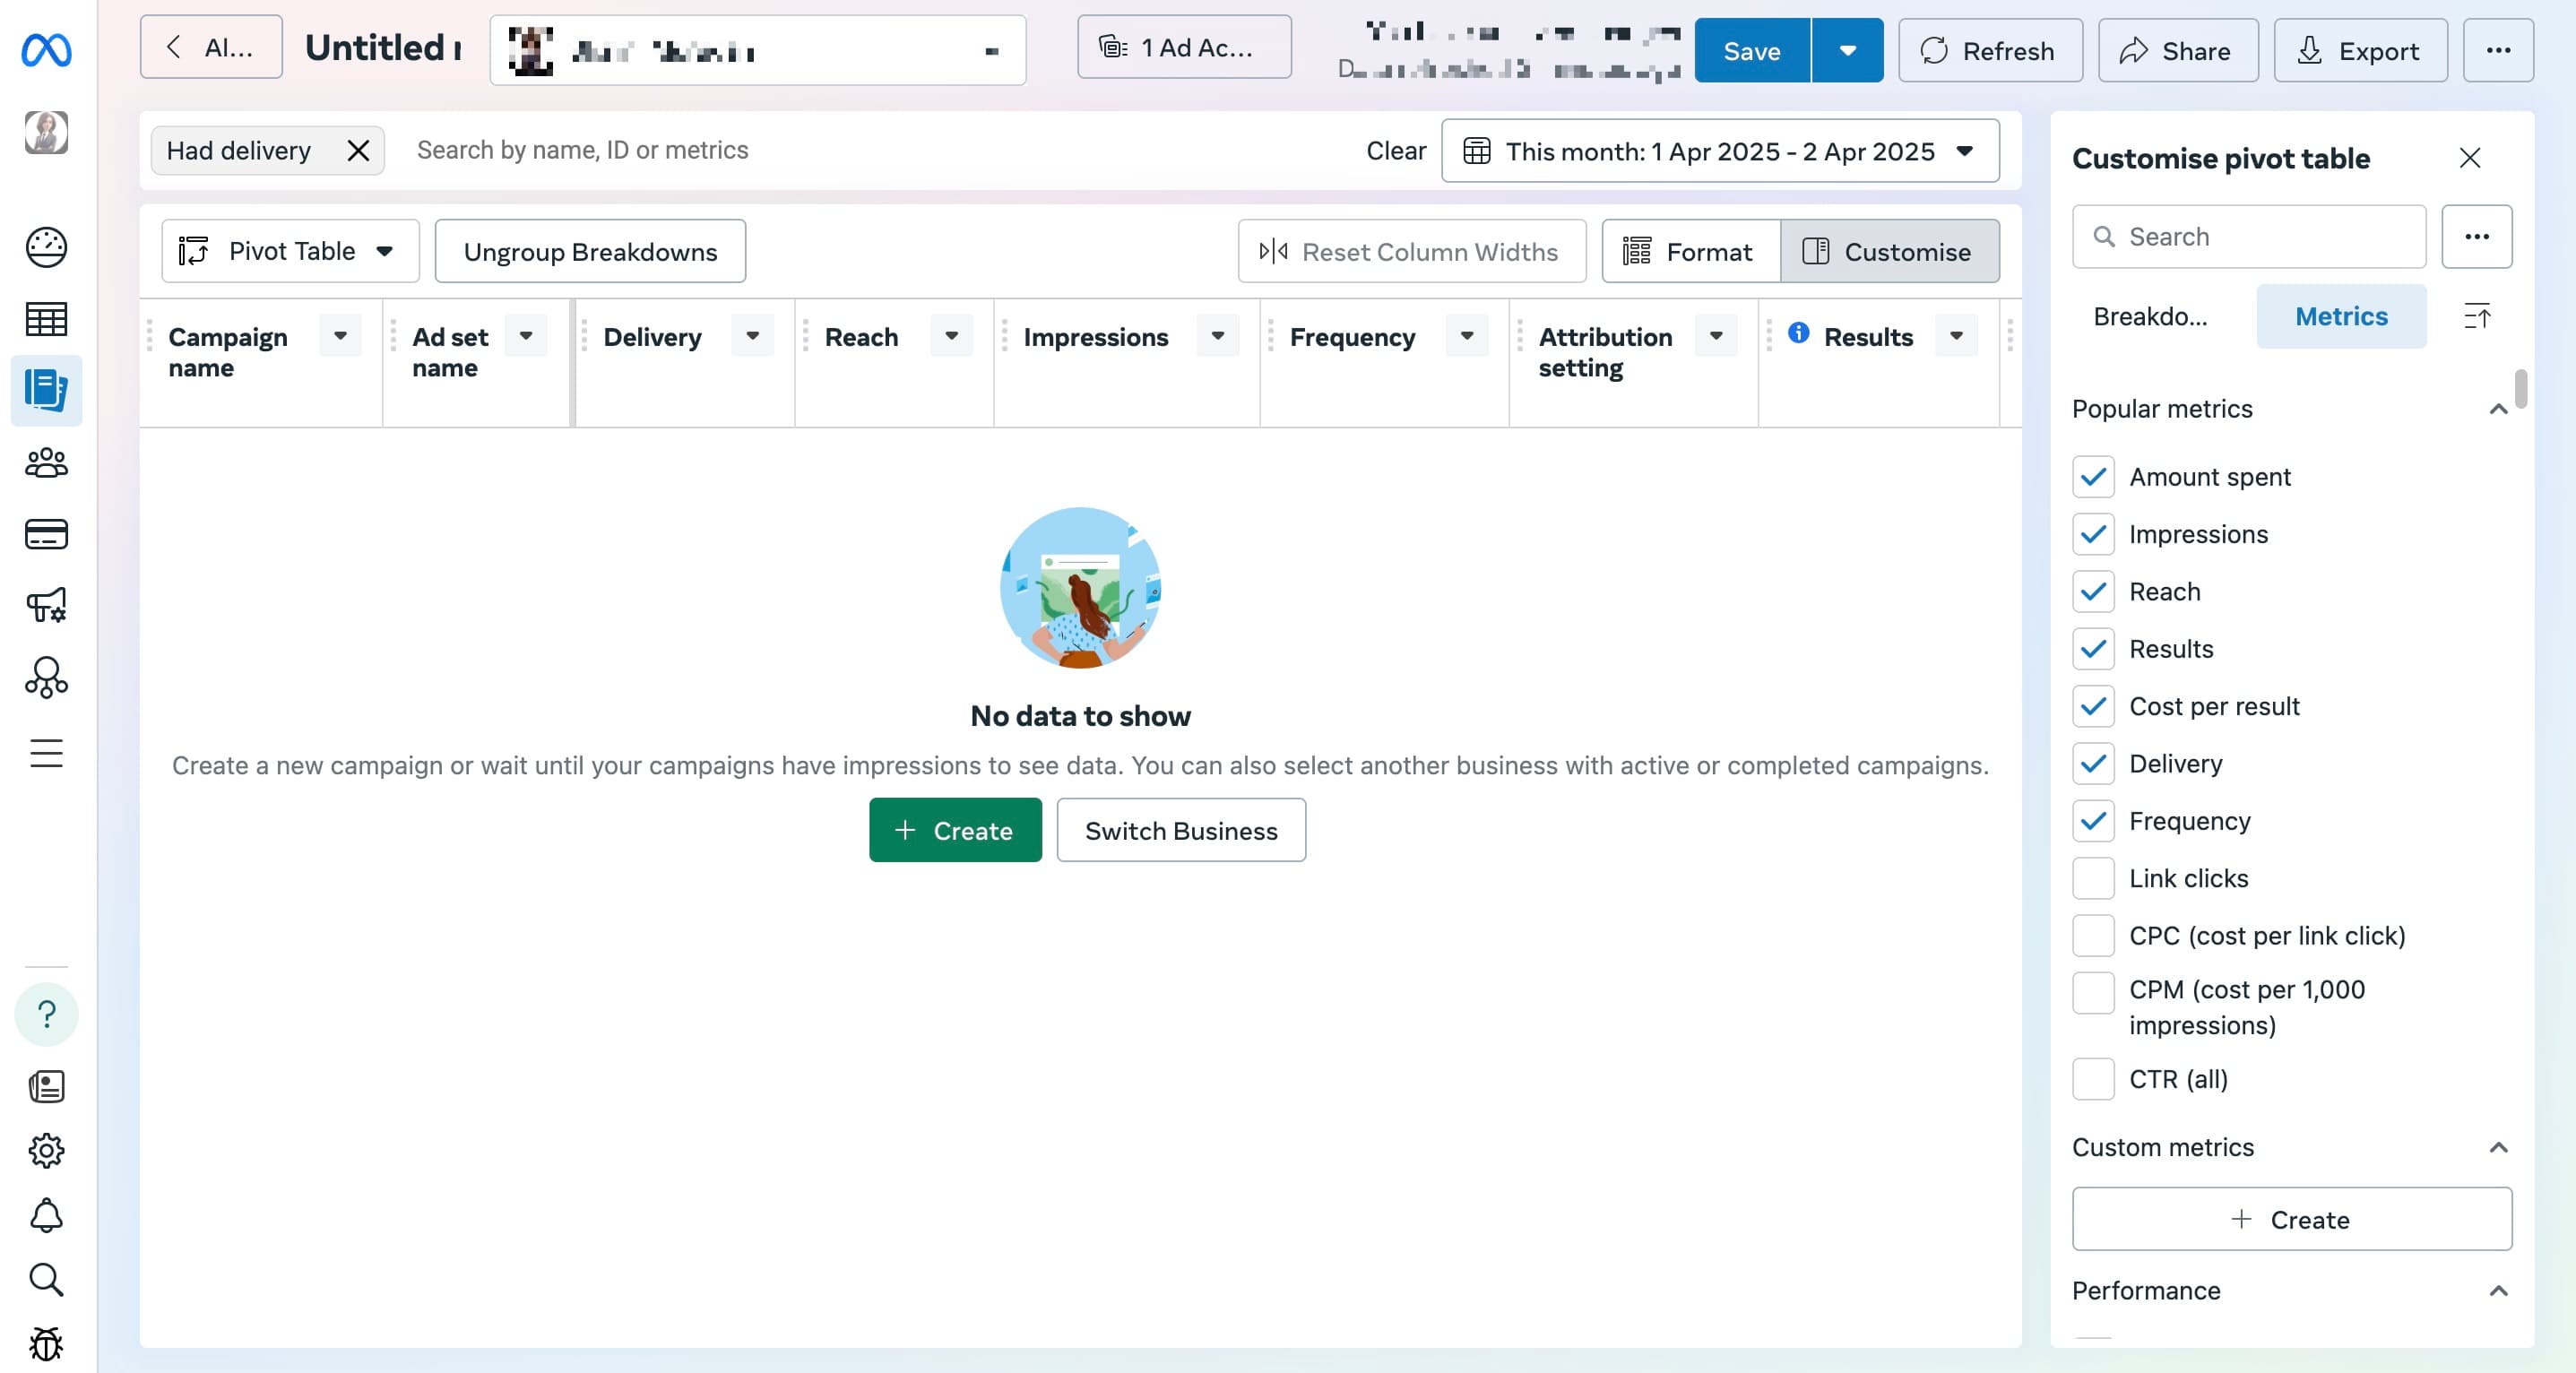Remove the Had delivery filter

358,151
